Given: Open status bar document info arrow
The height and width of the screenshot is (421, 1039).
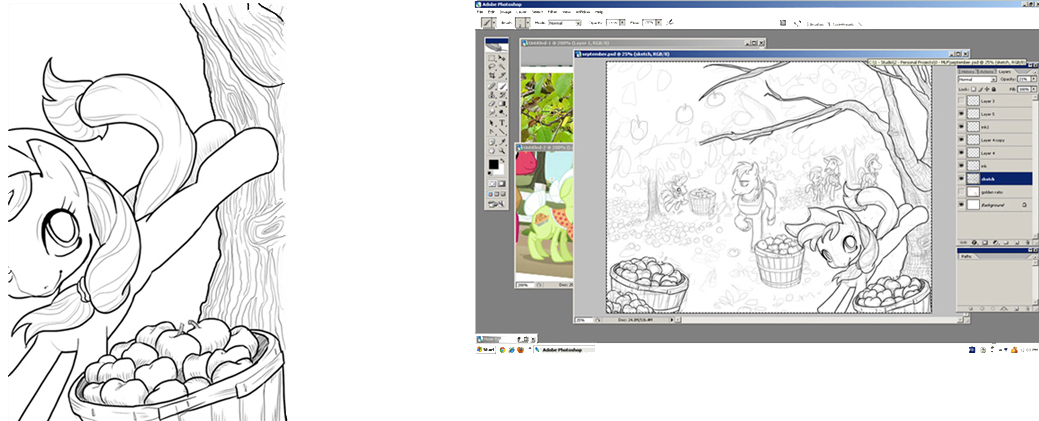Looking at the screenshot, I should (x=672, y=320).
